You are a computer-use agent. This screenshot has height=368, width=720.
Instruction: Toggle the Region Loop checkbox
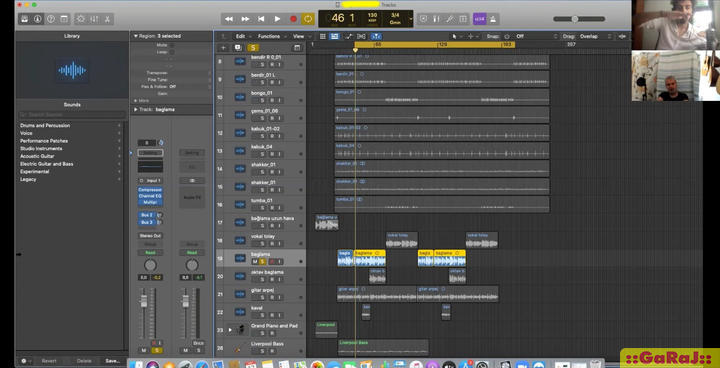172,52
